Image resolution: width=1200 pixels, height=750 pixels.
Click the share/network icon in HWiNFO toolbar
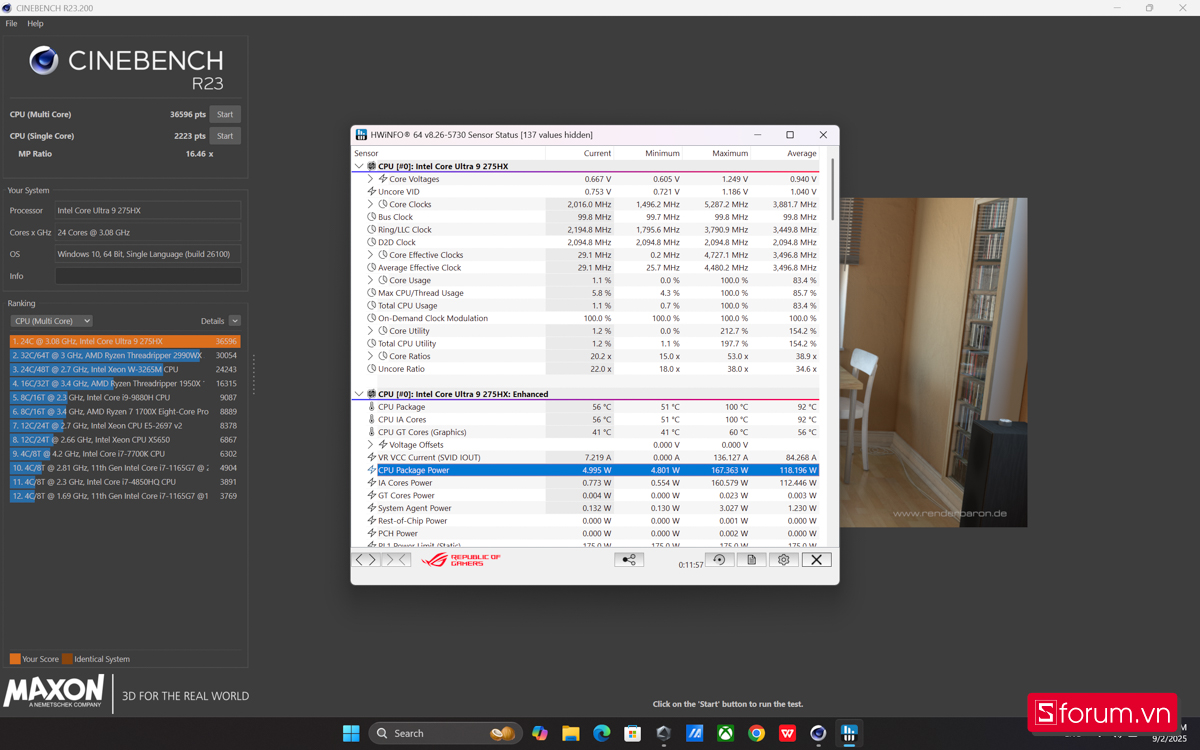click(x=629, y=560)
